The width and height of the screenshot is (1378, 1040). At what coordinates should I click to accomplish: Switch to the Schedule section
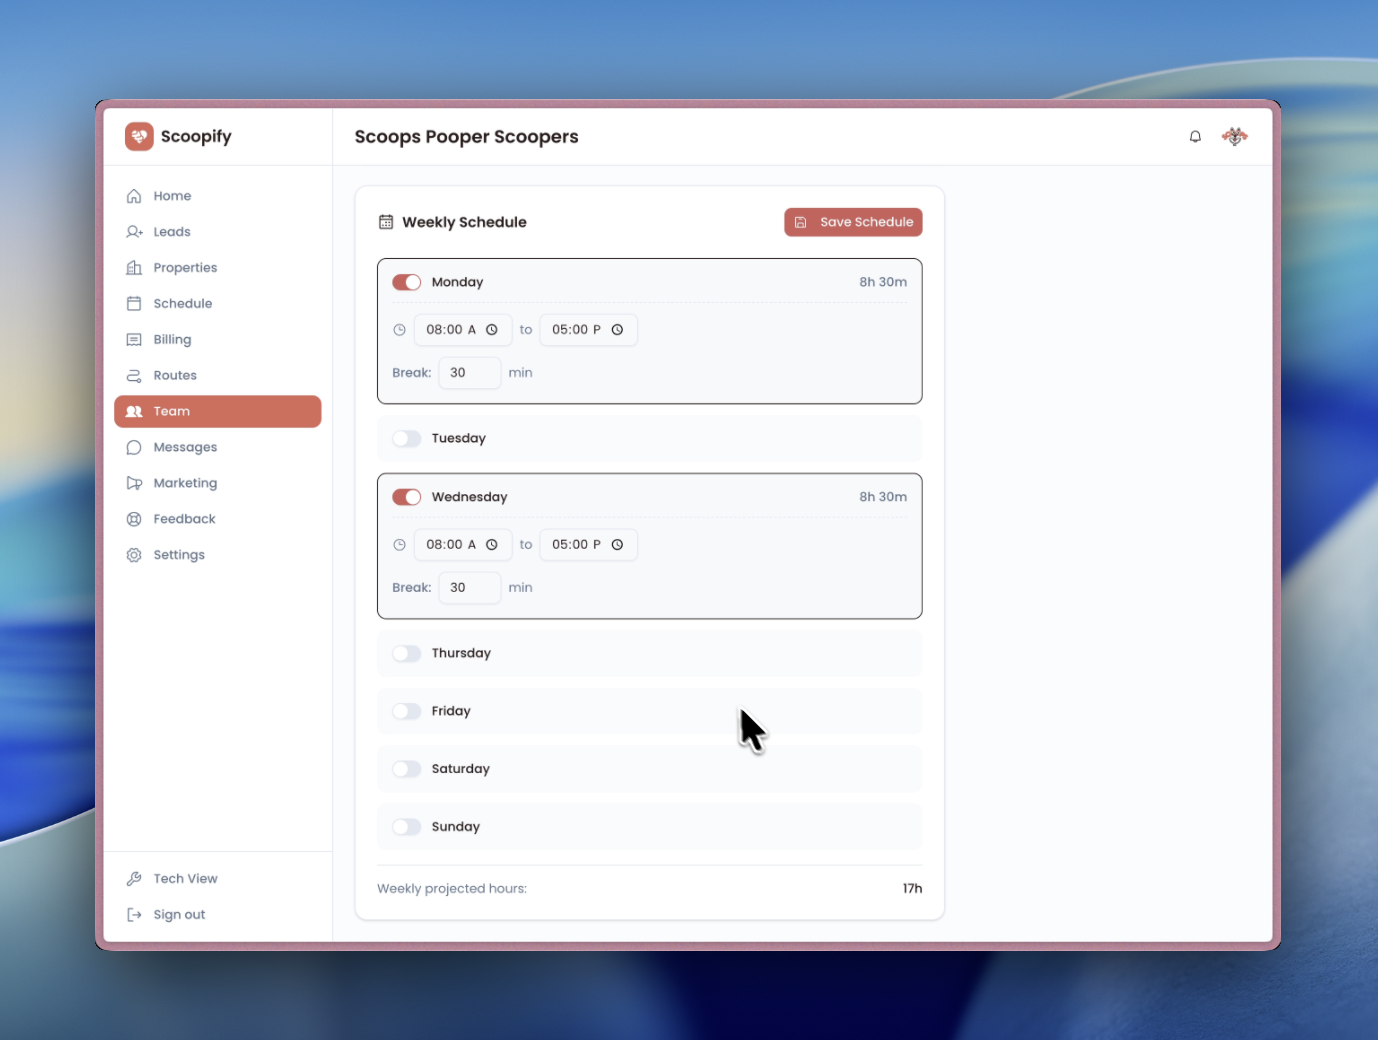183,303
